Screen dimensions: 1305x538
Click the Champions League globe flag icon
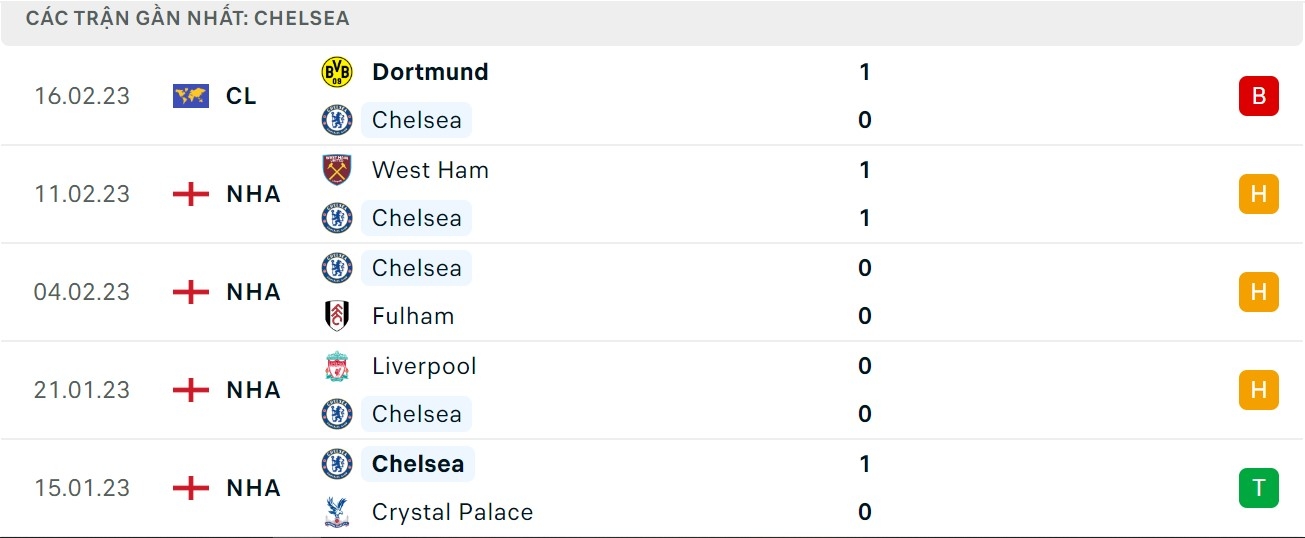click(190, 96)
